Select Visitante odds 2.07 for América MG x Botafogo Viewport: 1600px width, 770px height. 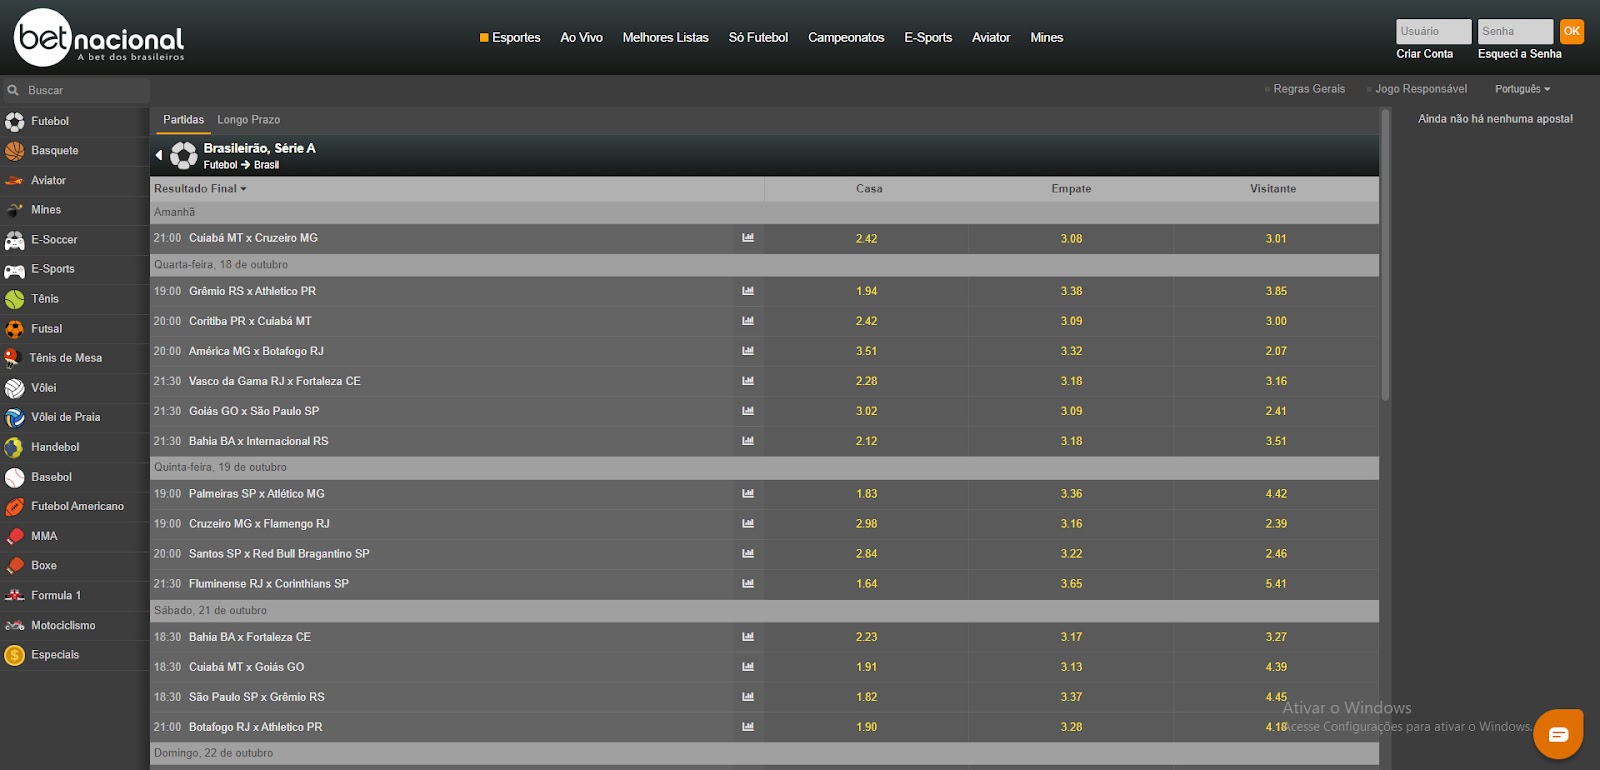(1276, 352)
